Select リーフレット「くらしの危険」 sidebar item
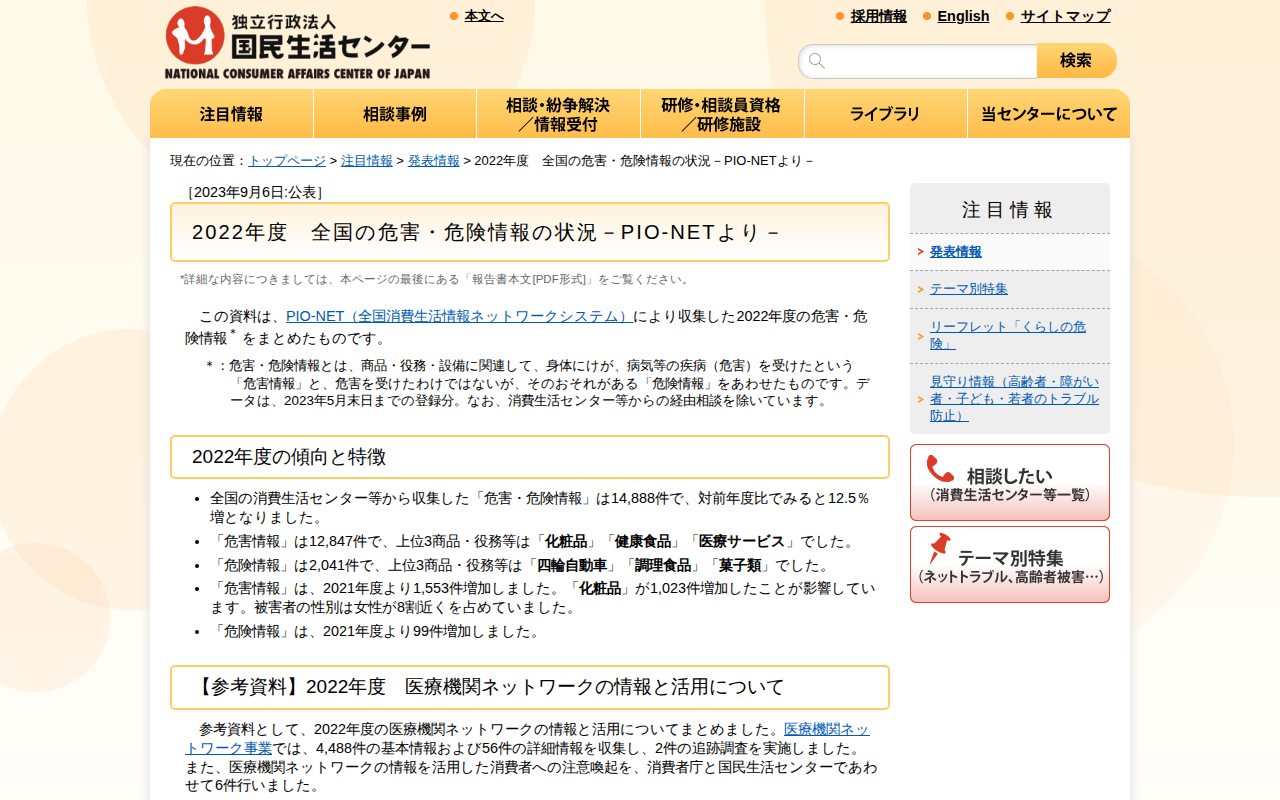1280x800 pixels. pos(1008,335)
